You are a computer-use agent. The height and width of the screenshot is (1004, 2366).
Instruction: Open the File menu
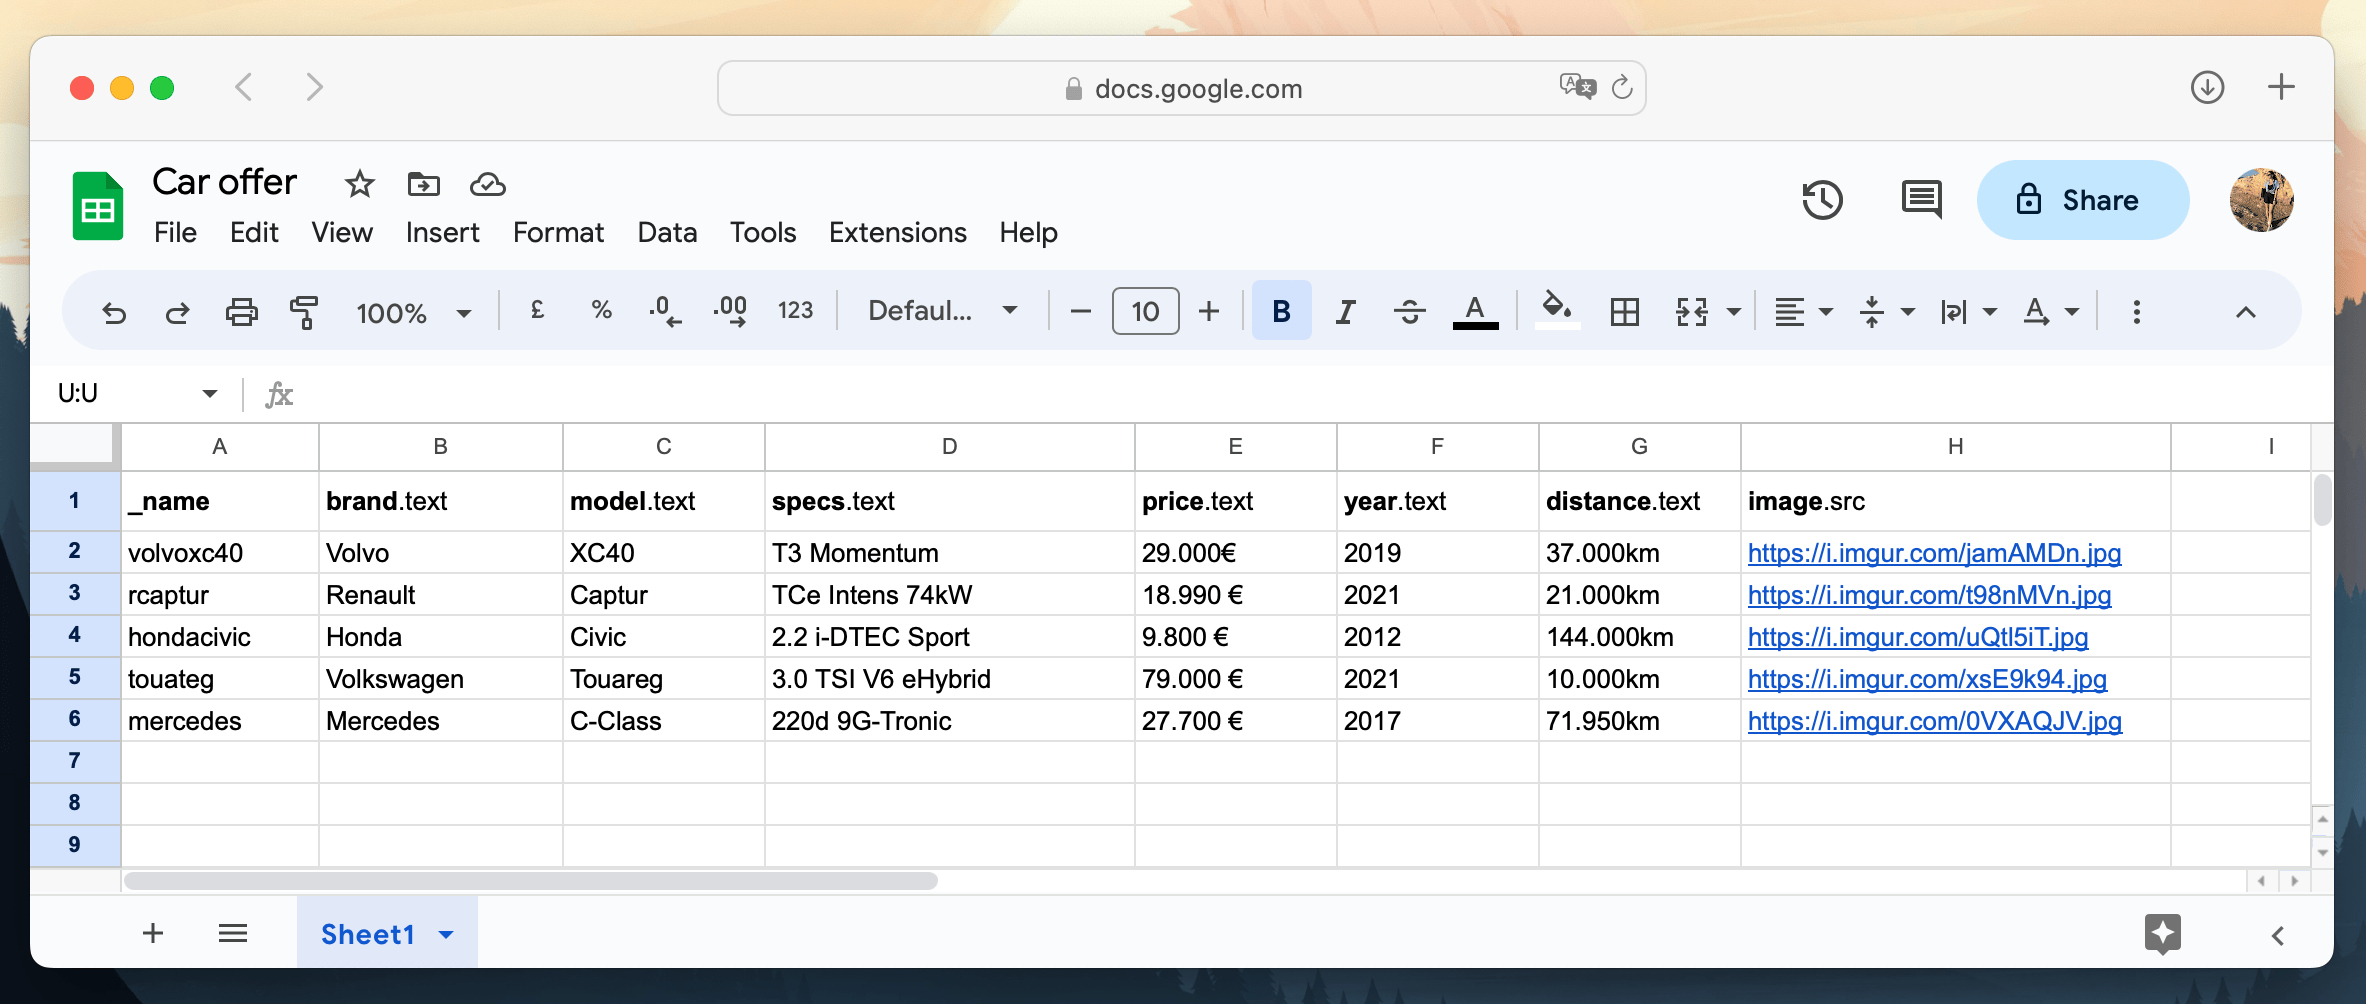click(x=175, y=233)
